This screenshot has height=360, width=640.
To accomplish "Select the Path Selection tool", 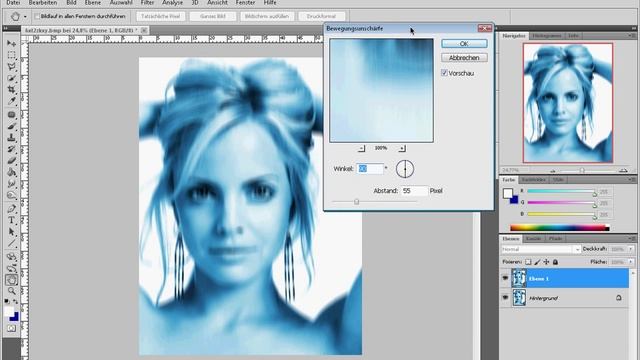I will [x=11, y=232].
